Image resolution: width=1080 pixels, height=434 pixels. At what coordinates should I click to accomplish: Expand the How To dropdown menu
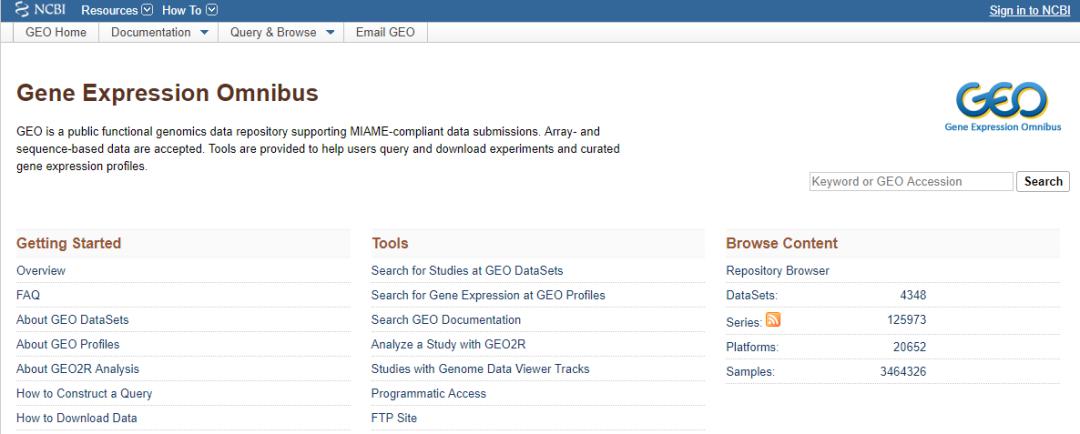[x=189, y=10]
